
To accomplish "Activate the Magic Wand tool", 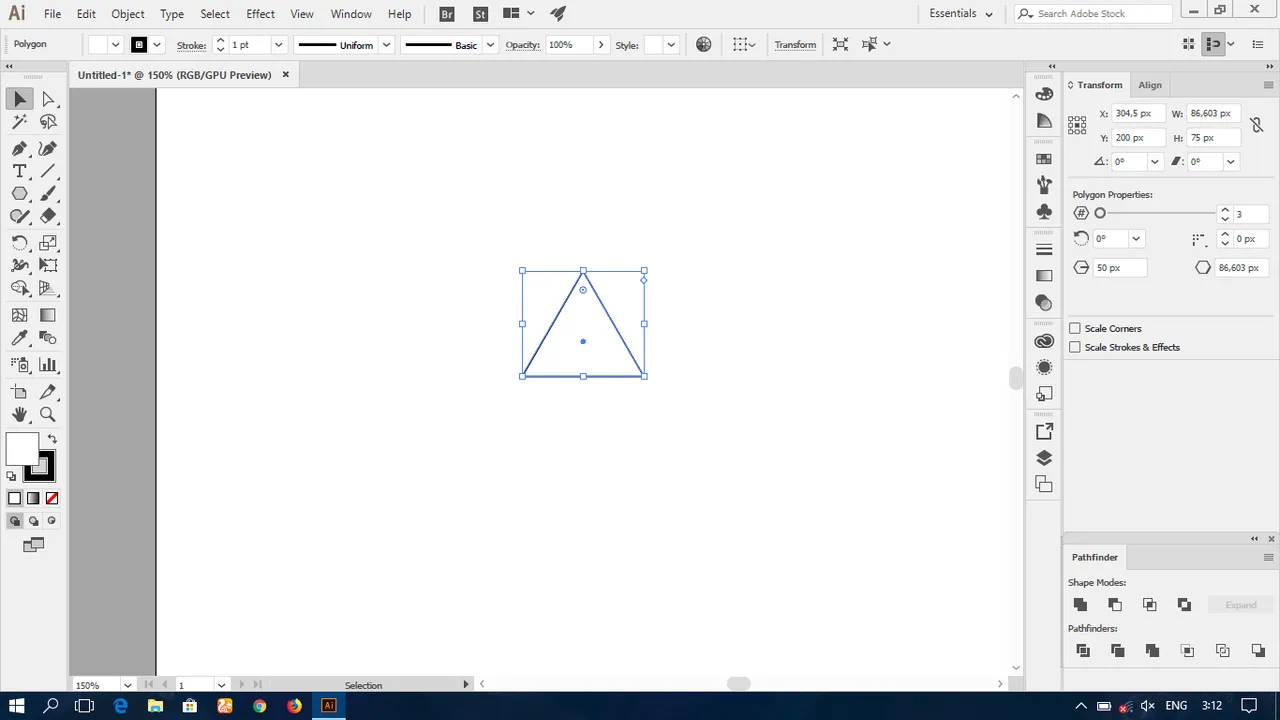I will pos(20,122).
